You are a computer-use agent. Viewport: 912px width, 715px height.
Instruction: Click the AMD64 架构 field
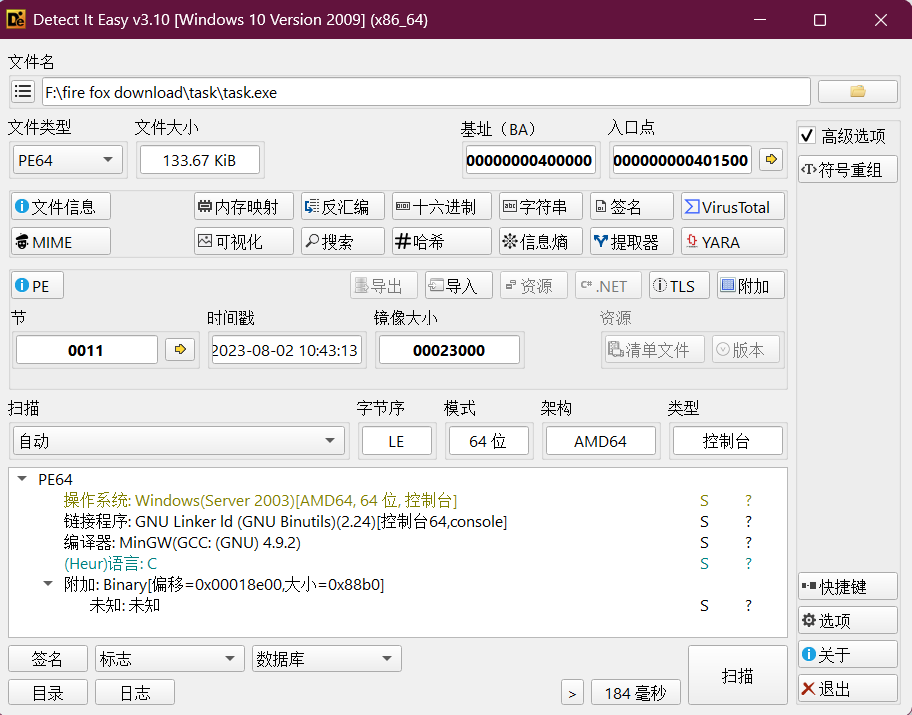coord(600,441)
